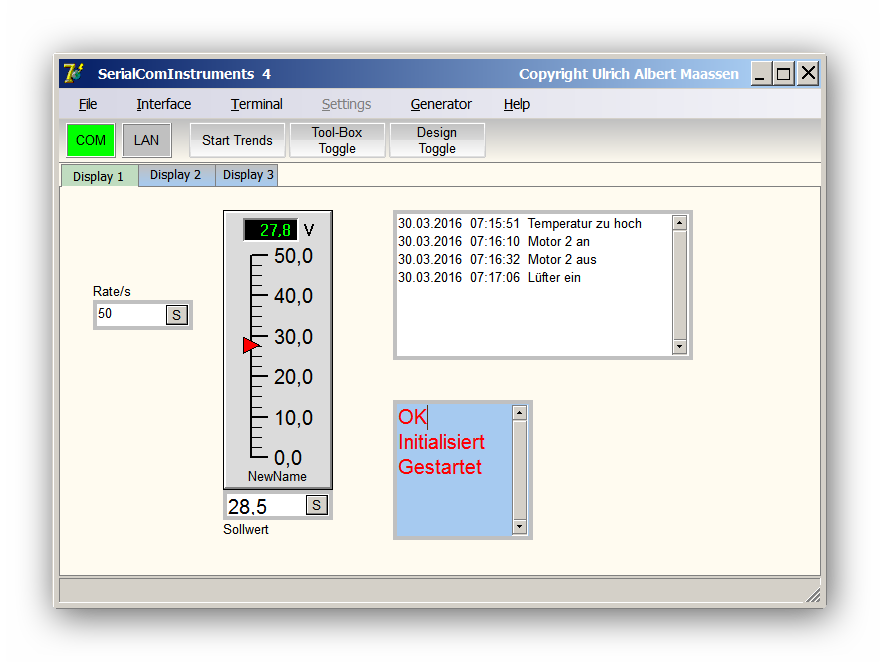This screenshot has height=662, width=880.
Task: Click the Design Toggle button
Action: coord(437,140)
